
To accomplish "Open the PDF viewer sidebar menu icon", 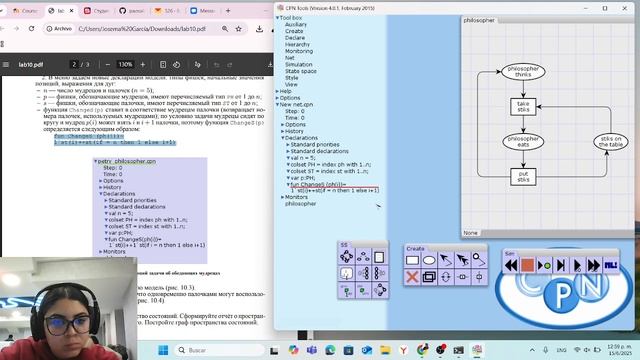I will point(6,64).
